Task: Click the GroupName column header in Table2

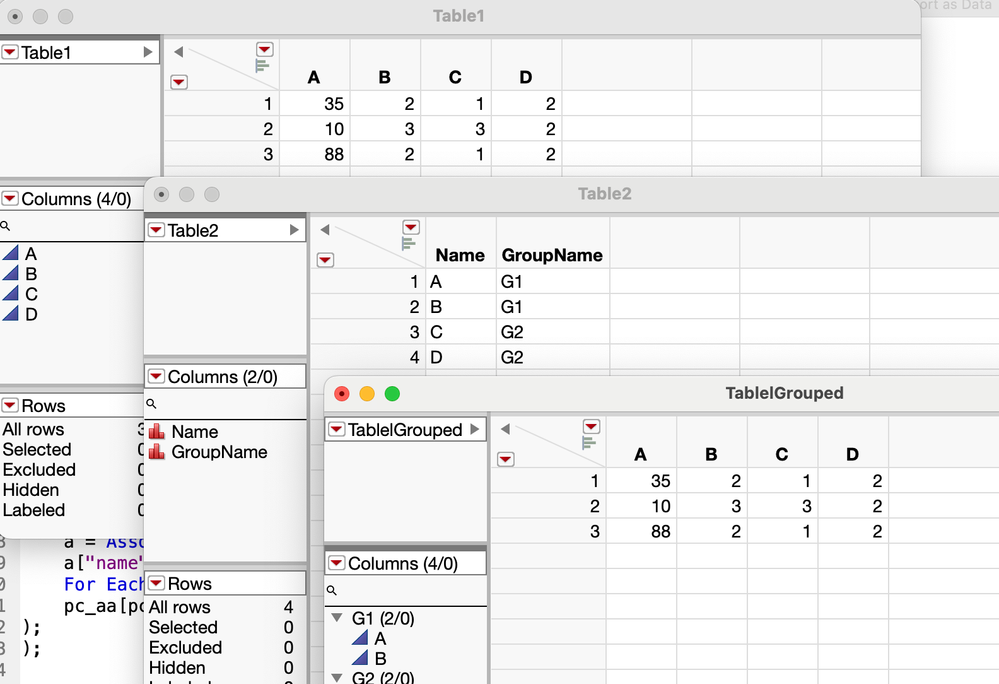Action: pos(552,255)
